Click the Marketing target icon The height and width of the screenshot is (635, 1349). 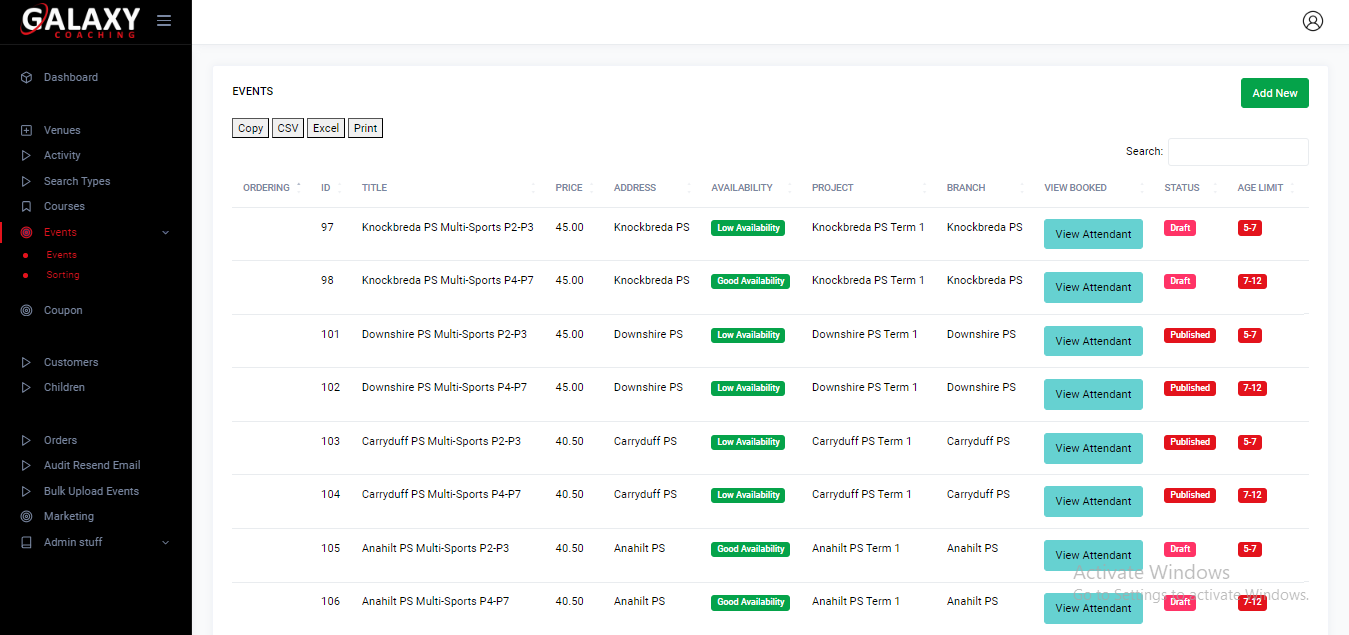[26, 517]
